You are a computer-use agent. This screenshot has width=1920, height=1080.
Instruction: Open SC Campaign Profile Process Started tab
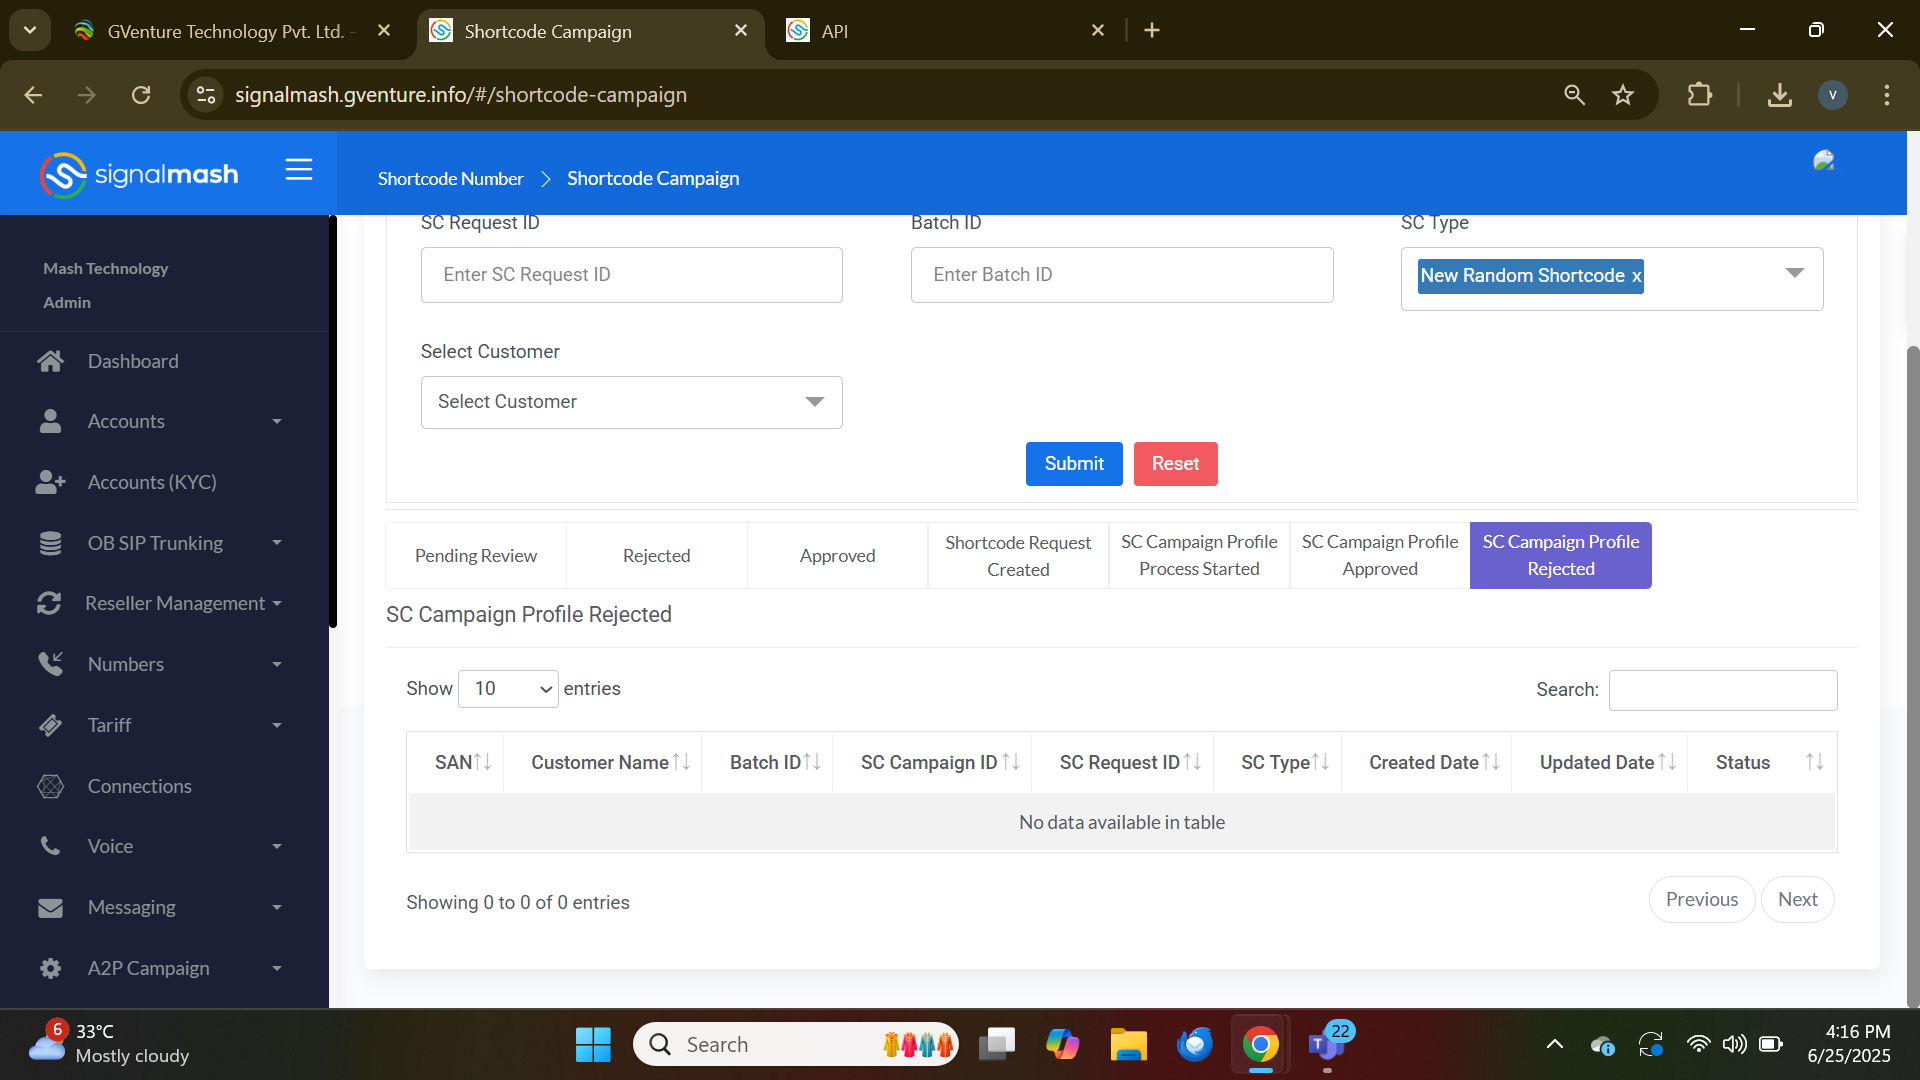(1199, 556)
